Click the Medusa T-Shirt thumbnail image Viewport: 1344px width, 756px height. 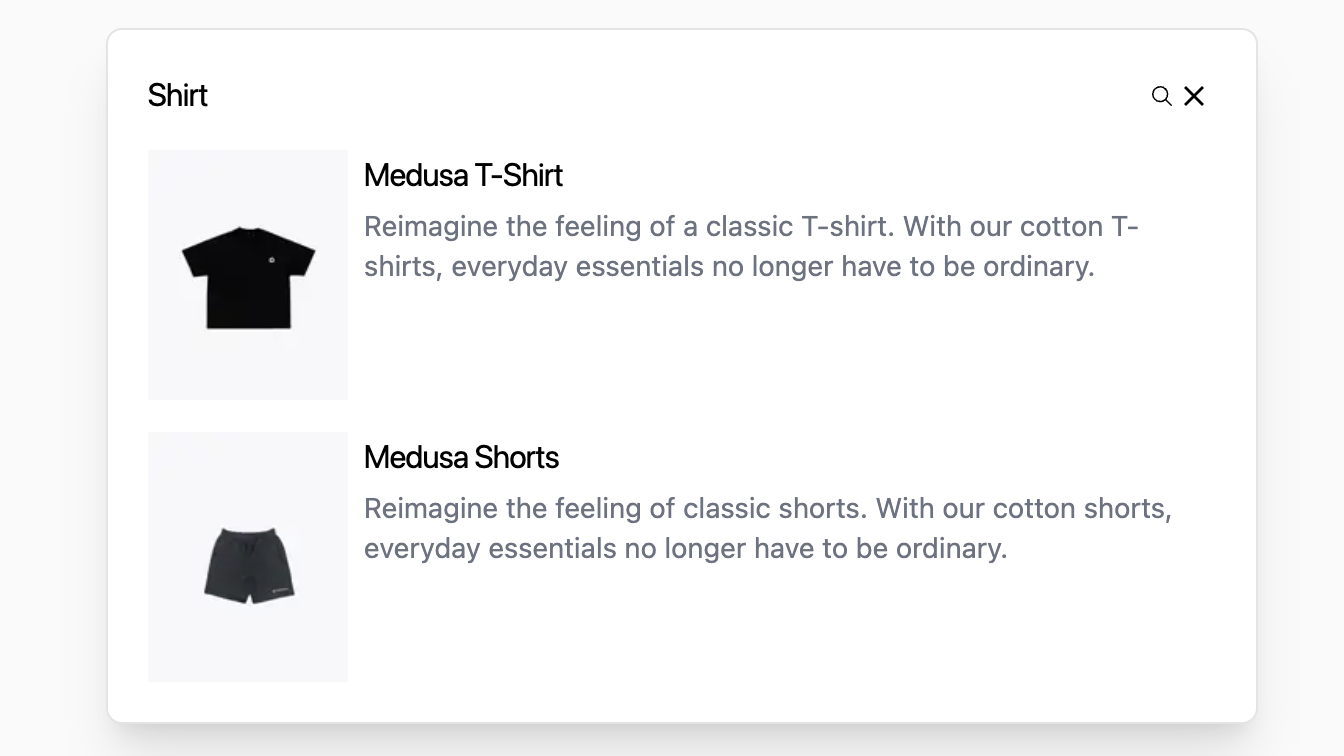click(247, 274)
